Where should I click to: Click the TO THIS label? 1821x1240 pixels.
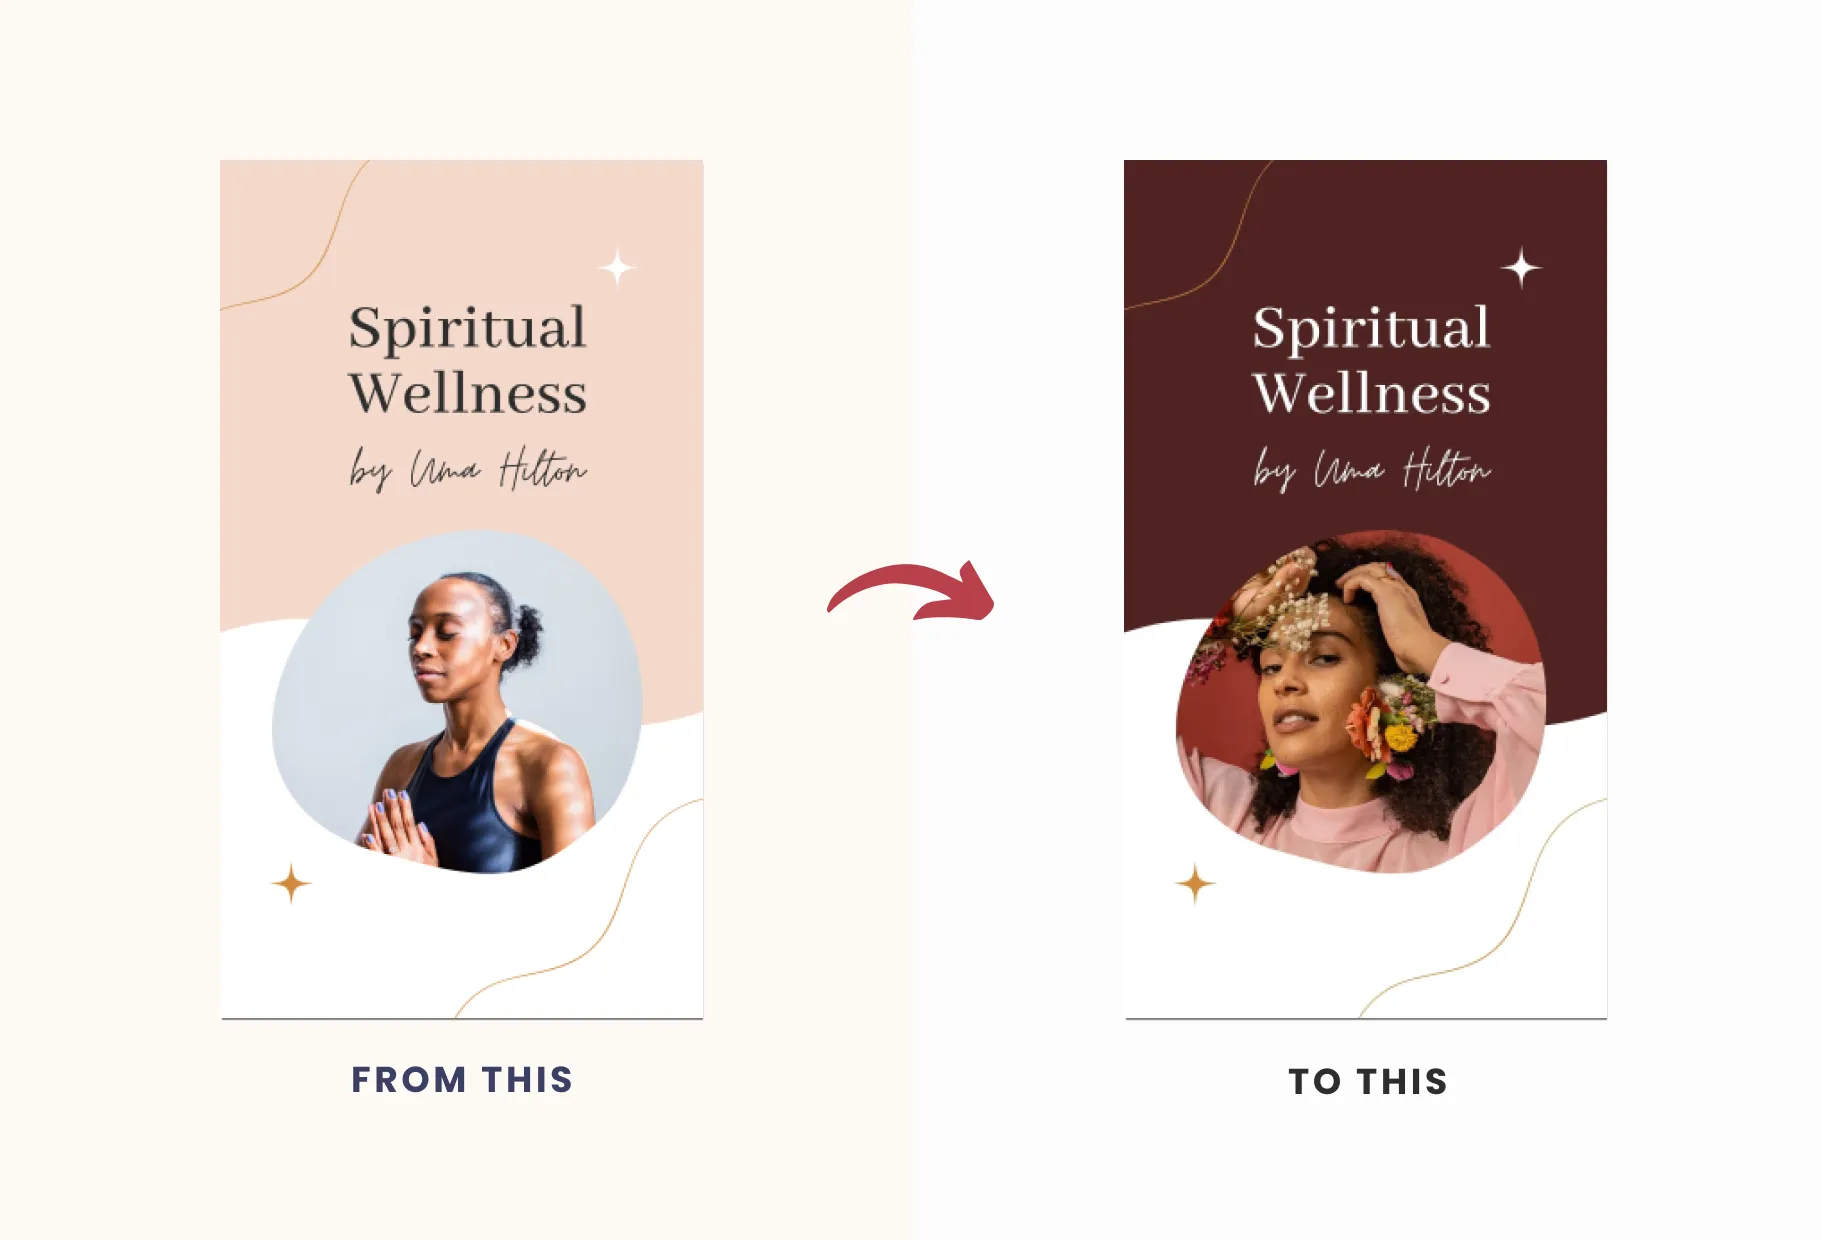pyautogui.click(x=1368, y=1082)
